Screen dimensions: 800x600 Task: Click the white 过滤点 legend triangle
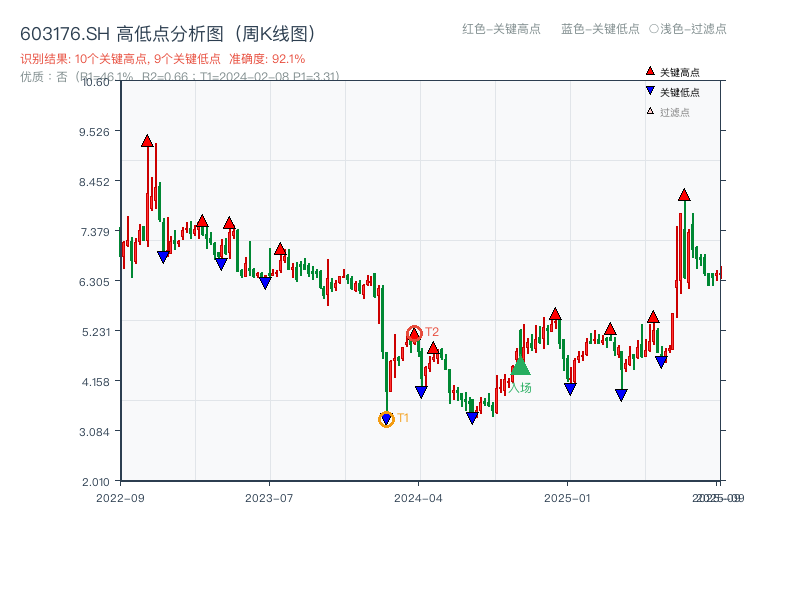coord(650,111)
